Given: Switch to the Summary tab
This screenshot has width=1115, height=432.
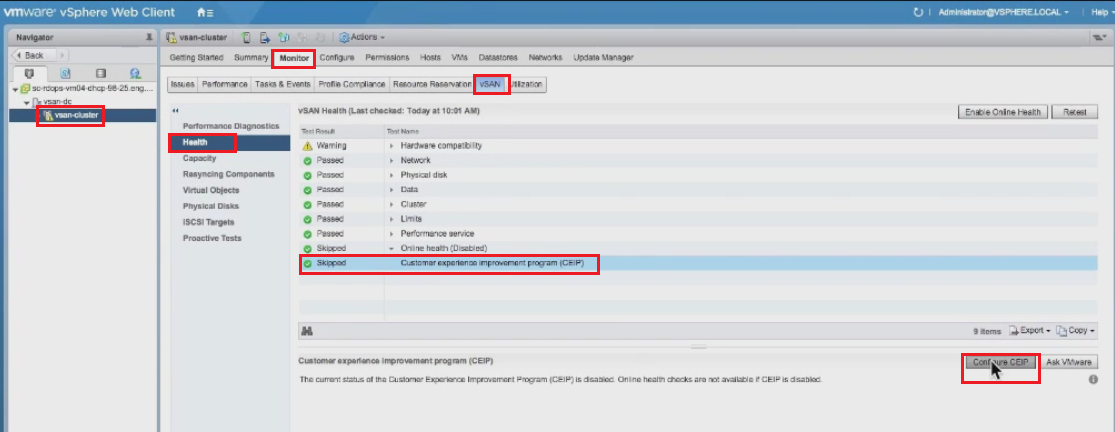Looking at the screenshot, I should pos(250,58).
